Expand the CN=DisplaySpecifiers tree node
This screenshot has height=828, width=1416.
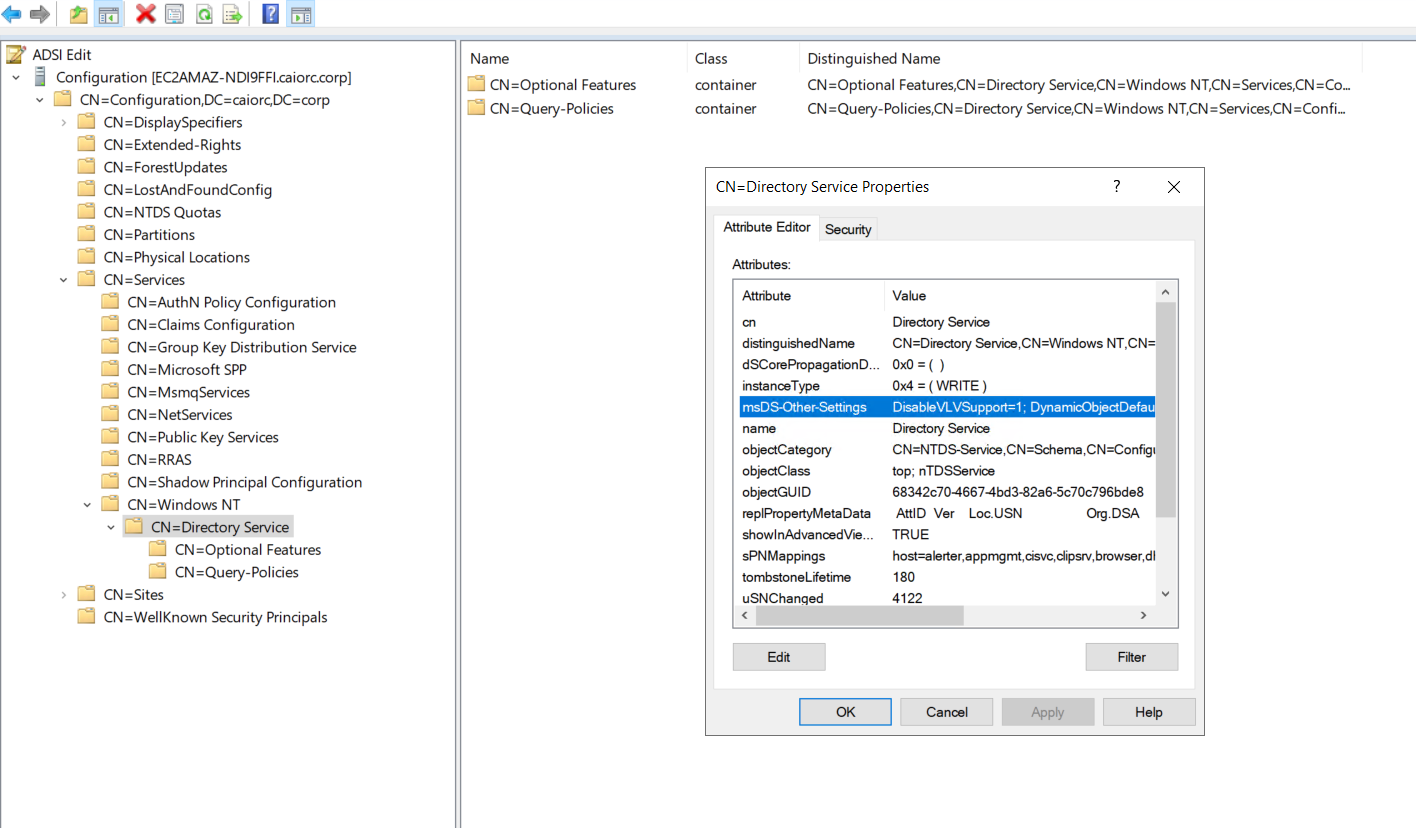pyautogui.click(x=64, y=122)
